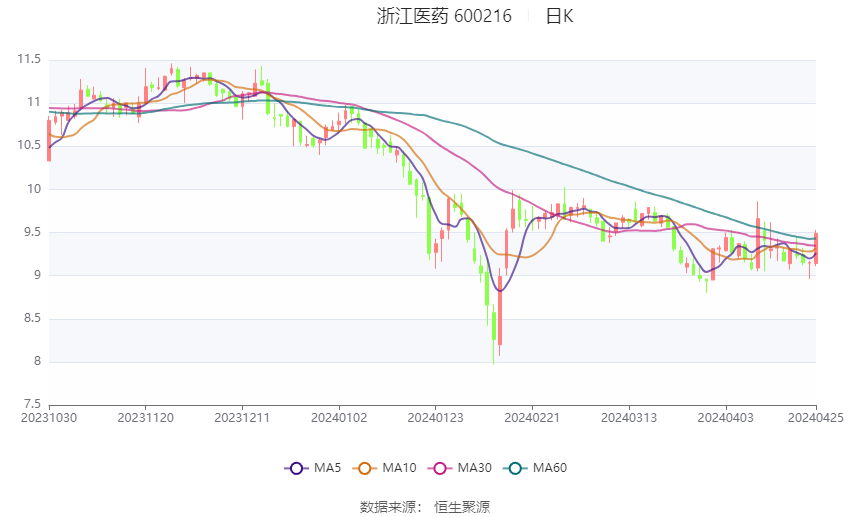Select the 20240102 date on the axis

[x=338, y=417]
